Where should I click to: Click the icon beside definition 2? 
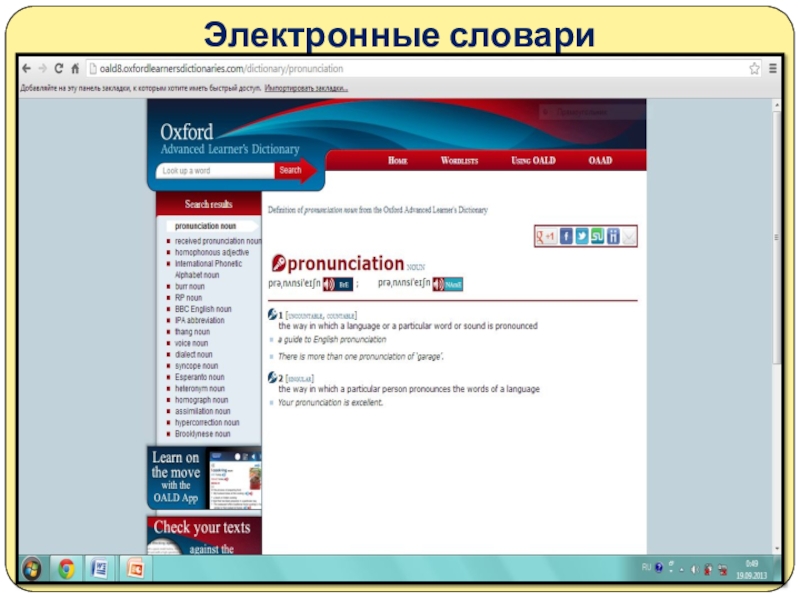[x=272, y=378]
